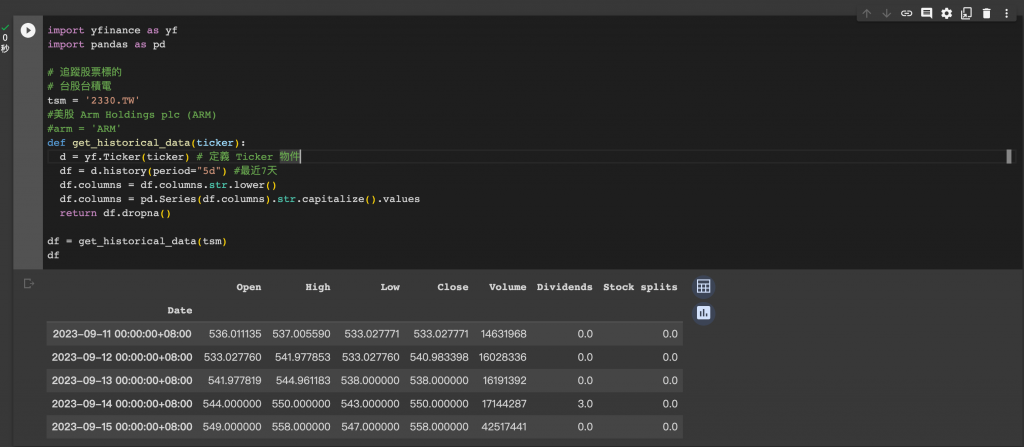Screen dimensions: 1024x447
Task: Mirror cell in a new tab
Action: tap(966, 13)
